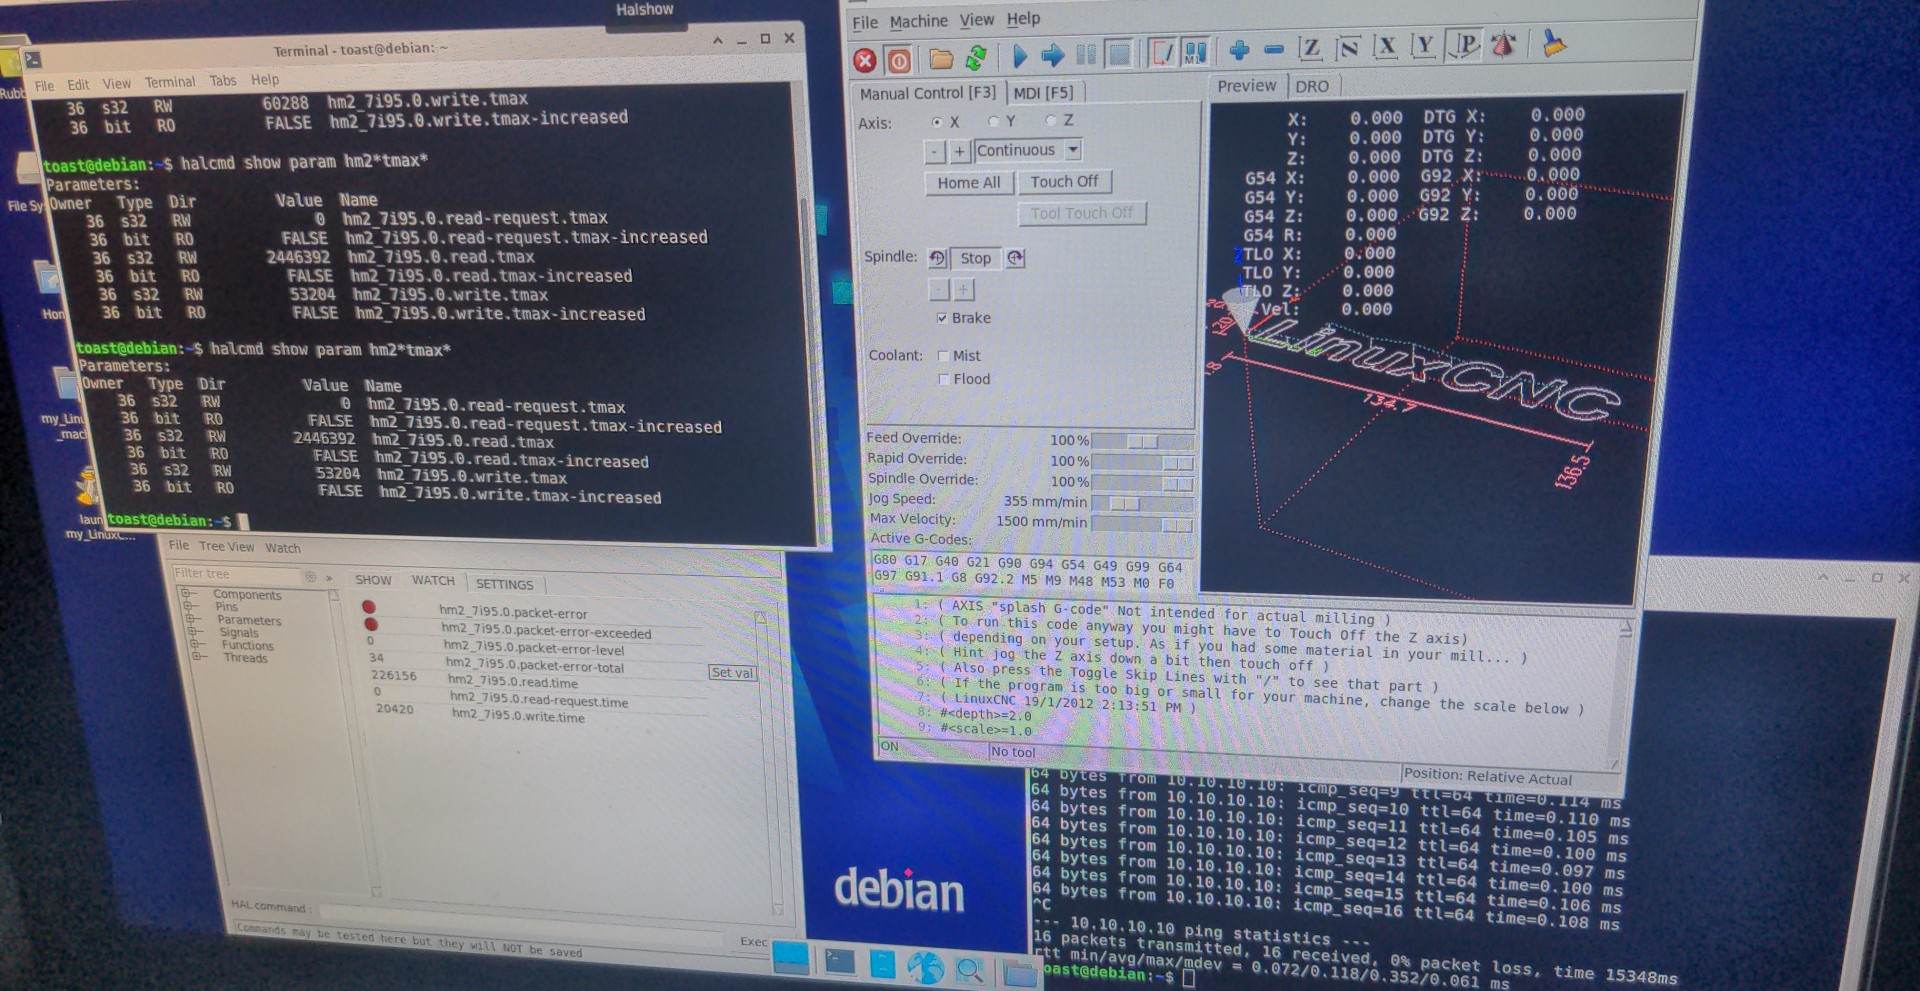Open web browser globe icon in taskbar
Screen dimensions: 1920x991
(925, 967)
